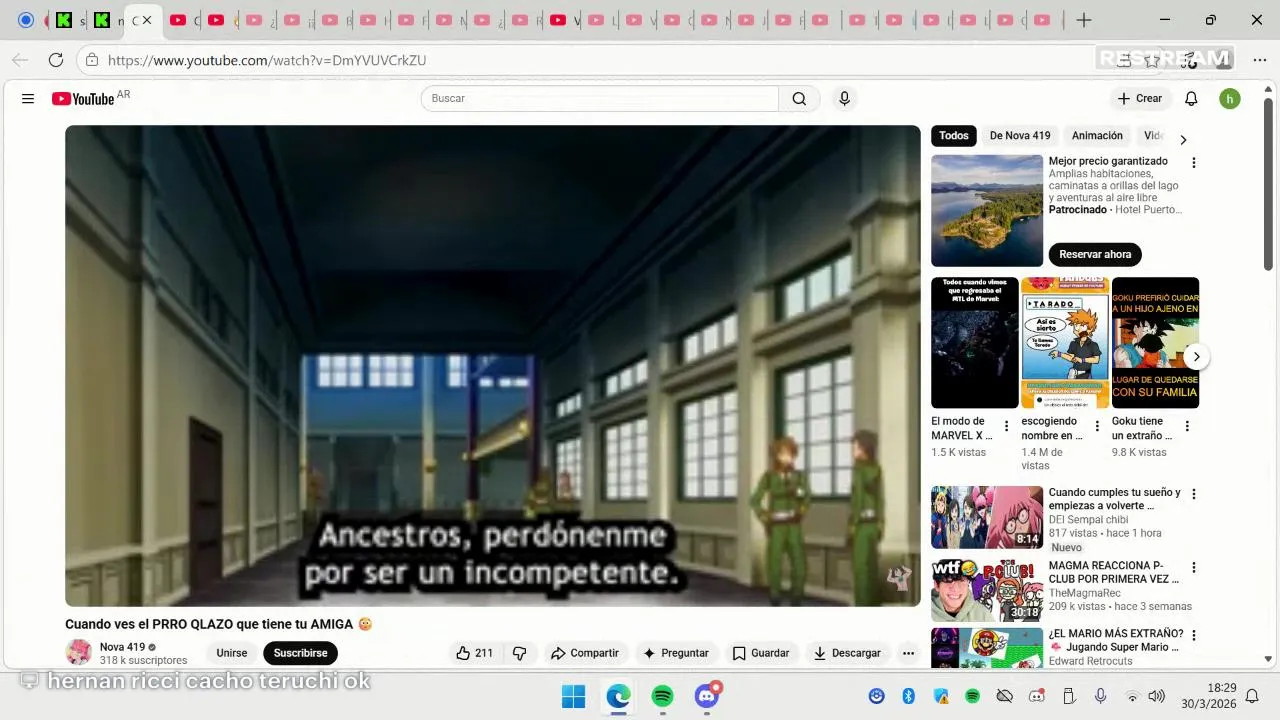Switch to the first green K tab
The image size is (1280, 720).
[64, 20]
